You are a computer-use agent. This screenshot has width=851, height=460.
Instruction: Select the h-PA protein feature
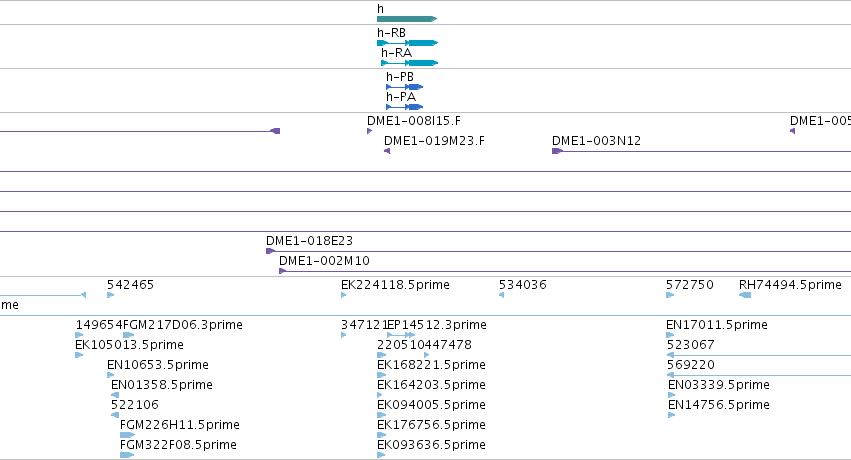pos(404,107)
